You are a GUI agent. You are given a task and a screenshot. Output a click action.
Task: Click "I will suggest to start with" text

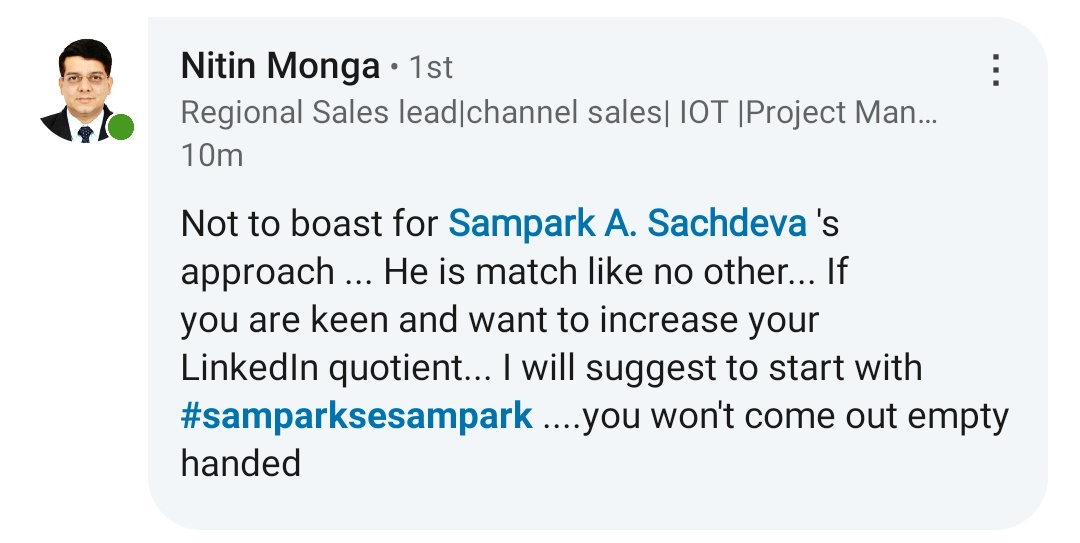click(712, 368)
